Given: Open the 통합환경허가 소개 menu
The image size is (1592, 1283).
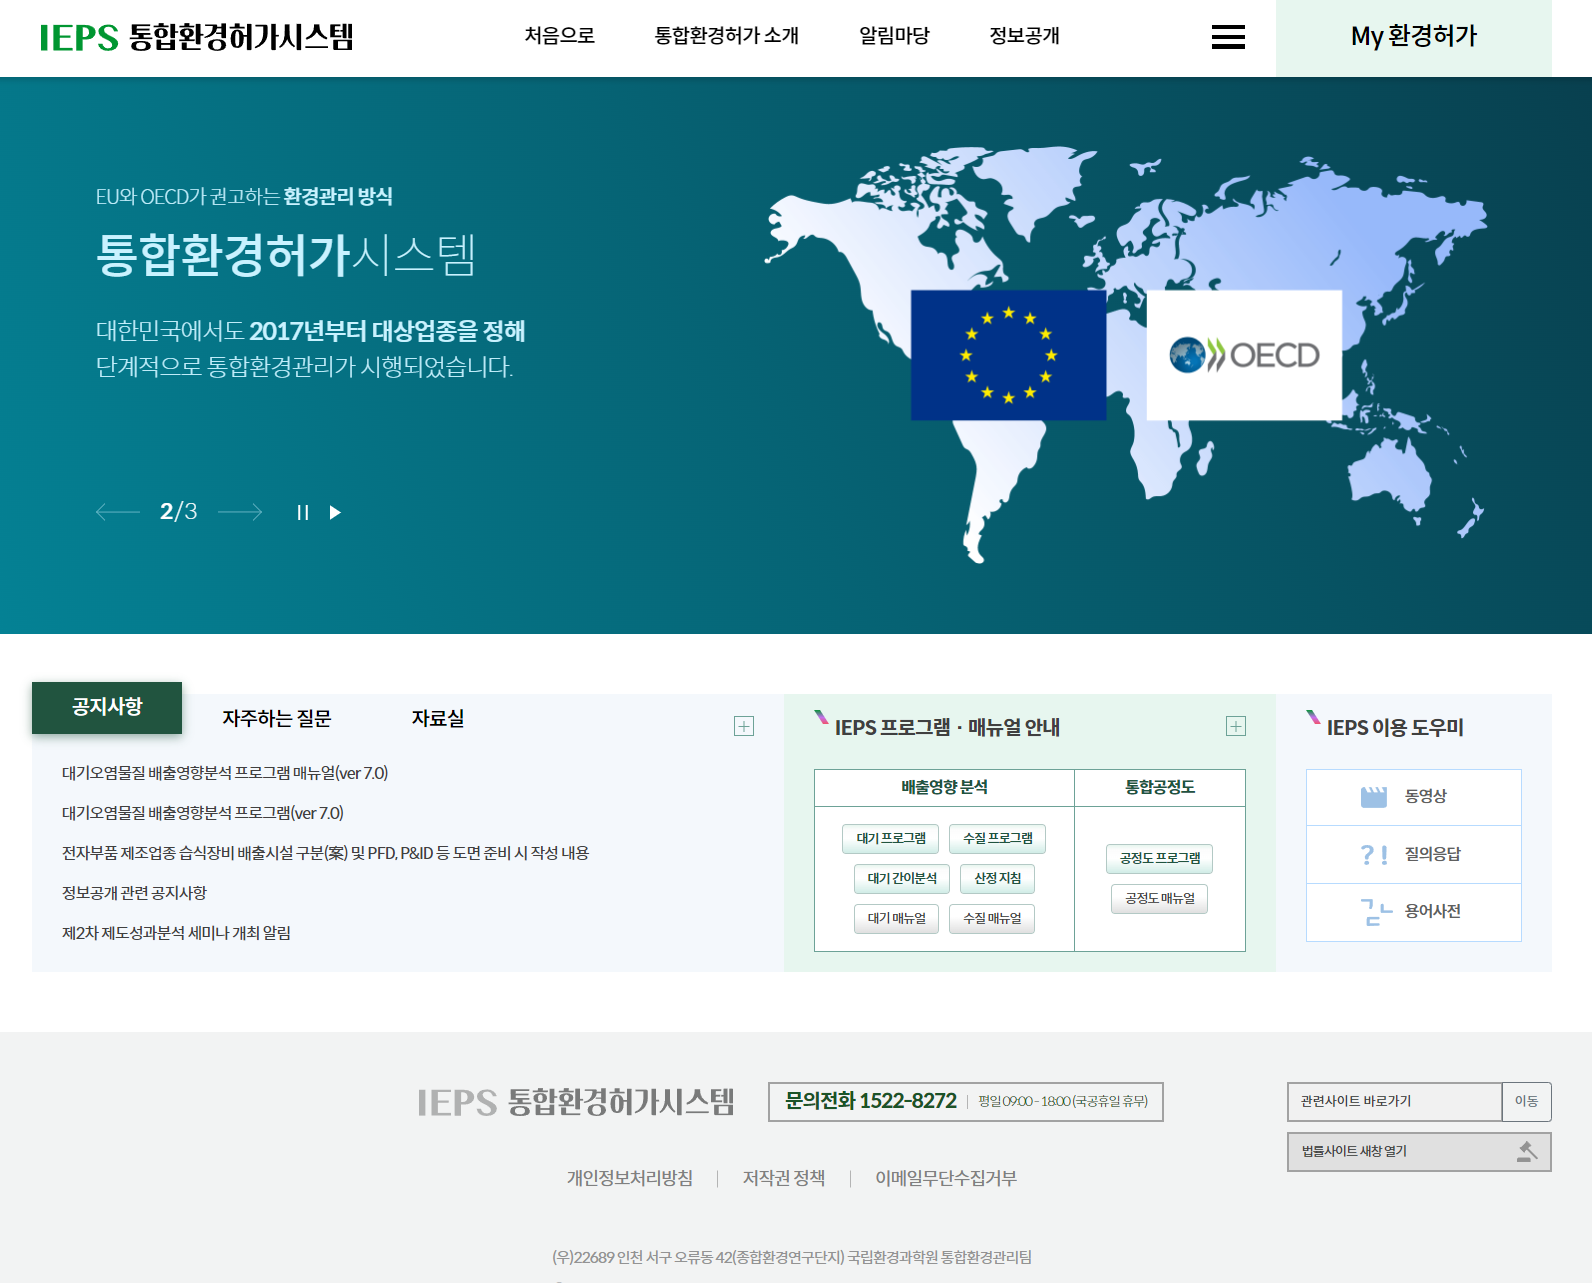Looking at the screenshot, I should click(x=726, y=36).
